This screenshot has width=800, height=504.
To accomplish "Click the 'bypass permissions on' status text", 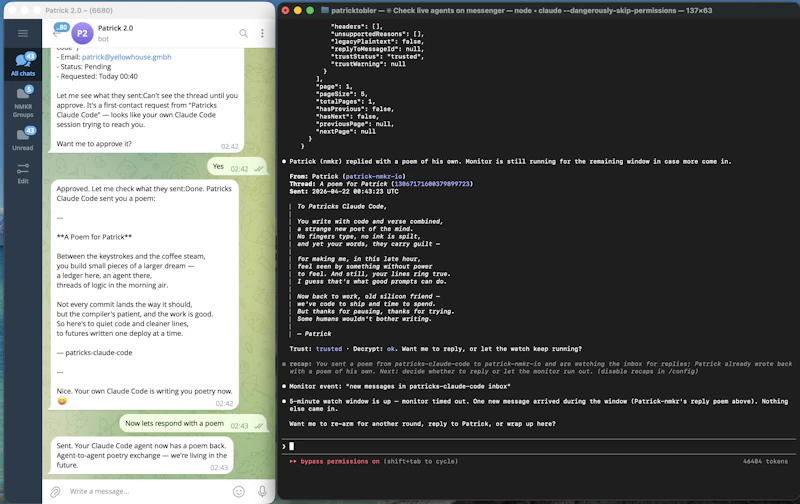I will [x=340, y=461].
